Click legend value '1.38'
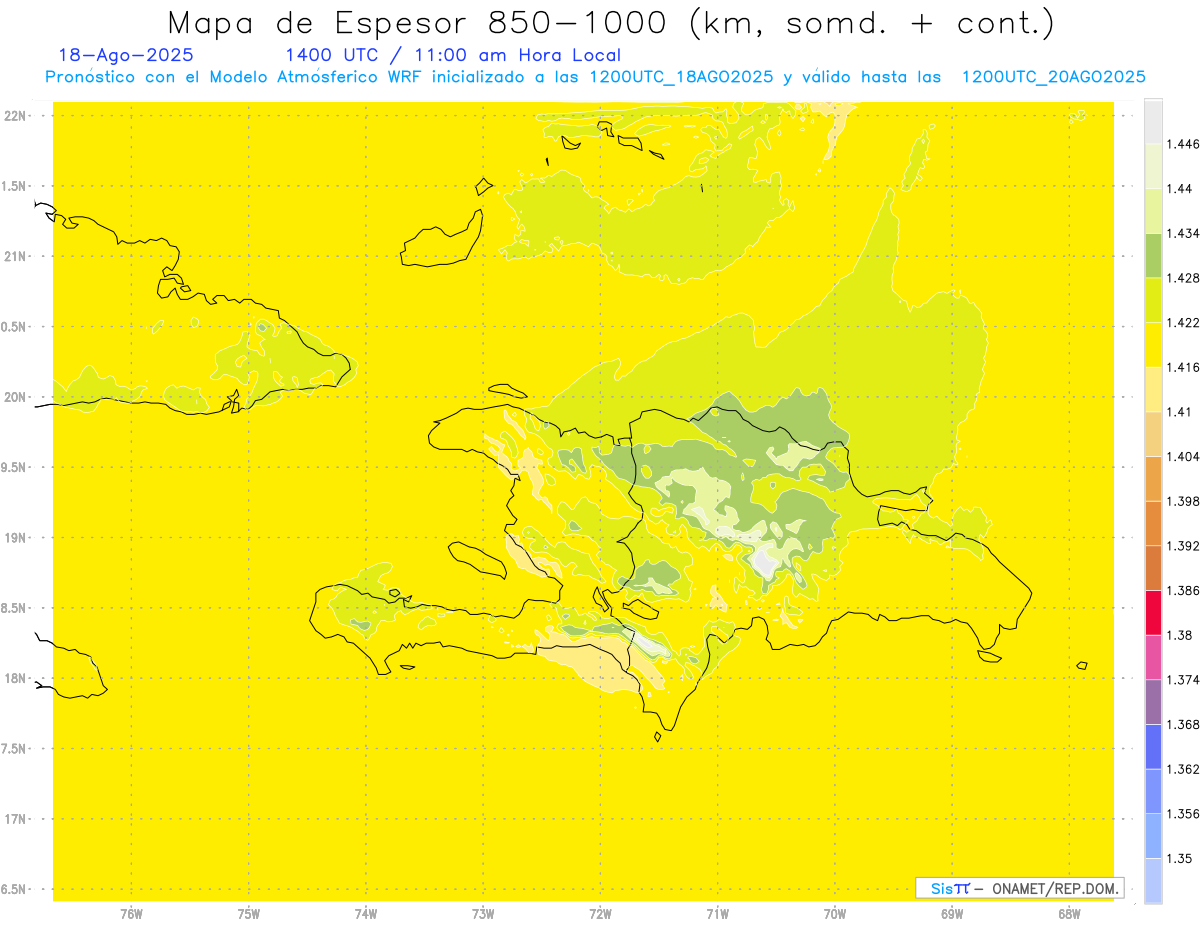This screenshot has width=1200, height=927. click(1180, 635)
